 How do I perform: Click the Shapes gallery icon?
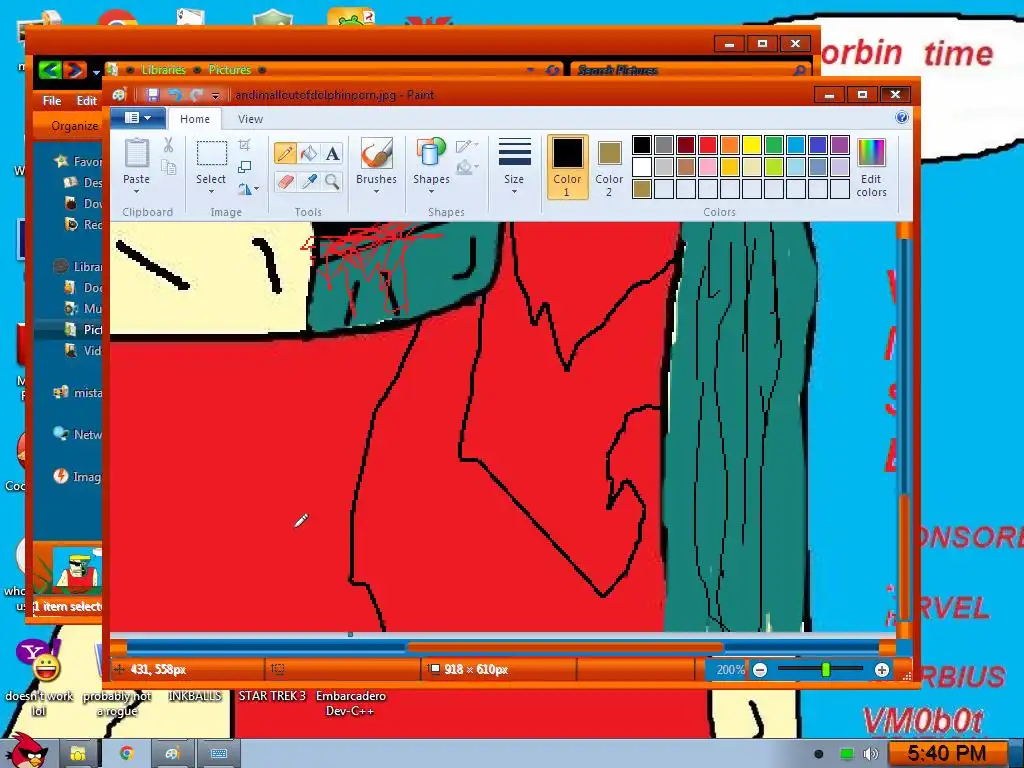[x=431, y=153]
